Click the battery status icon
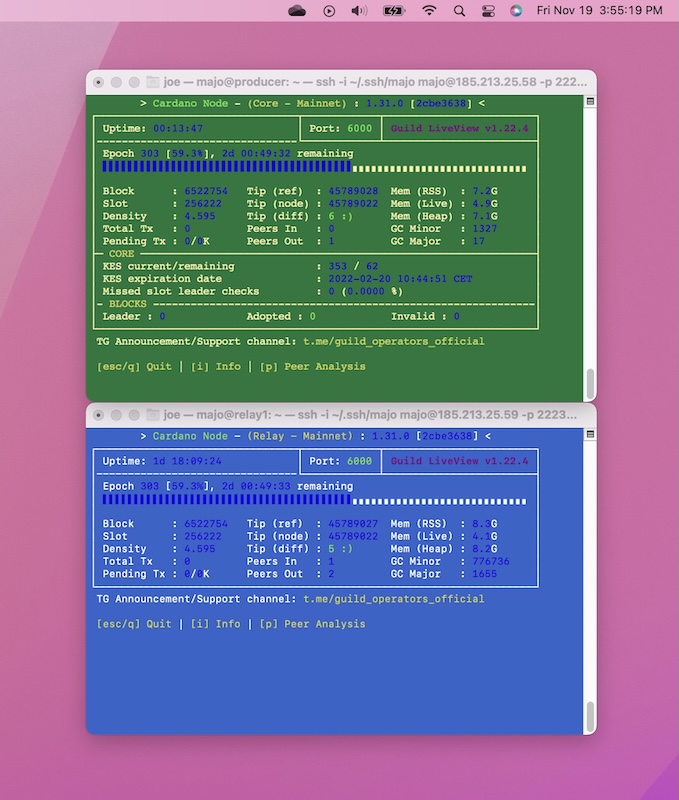Image resolution: width=679 pixels, height=800 pixels. pyautogui.click(x=394, y=11)
